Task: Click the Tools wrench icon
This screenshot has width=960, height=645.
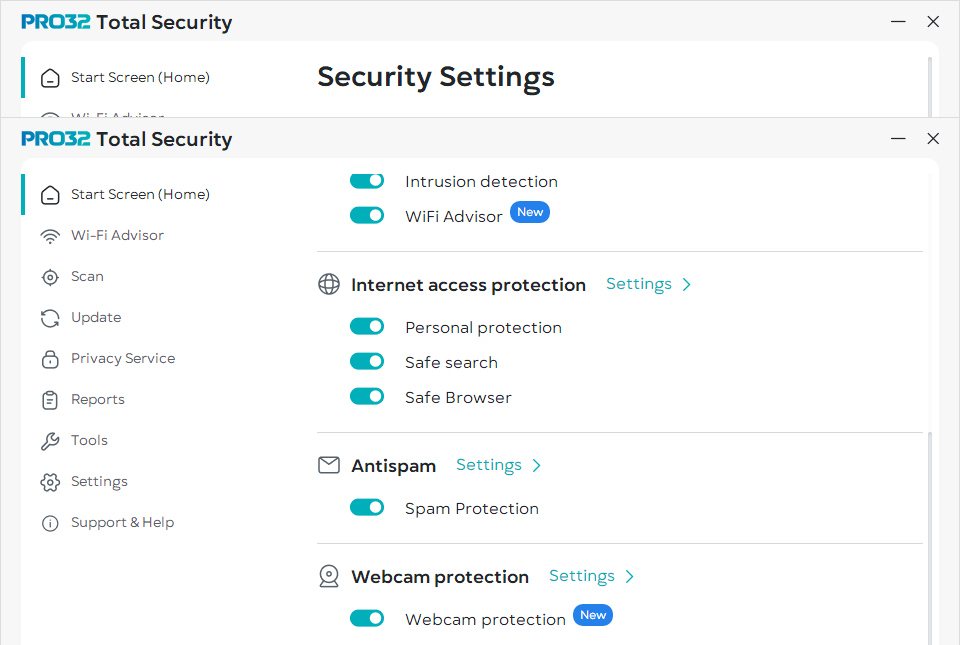Action: pyautogui.click(x=50, y=441)
